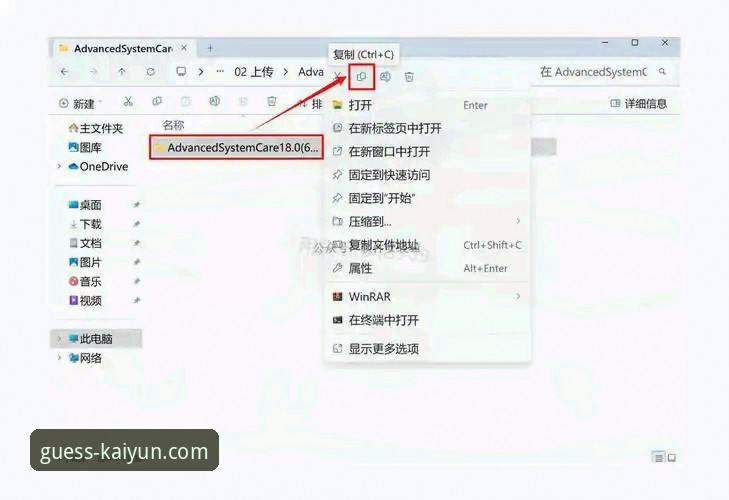729x500 pixels.
Task: Click the Adva breadcrumb segment
Action: pos(311,72)
